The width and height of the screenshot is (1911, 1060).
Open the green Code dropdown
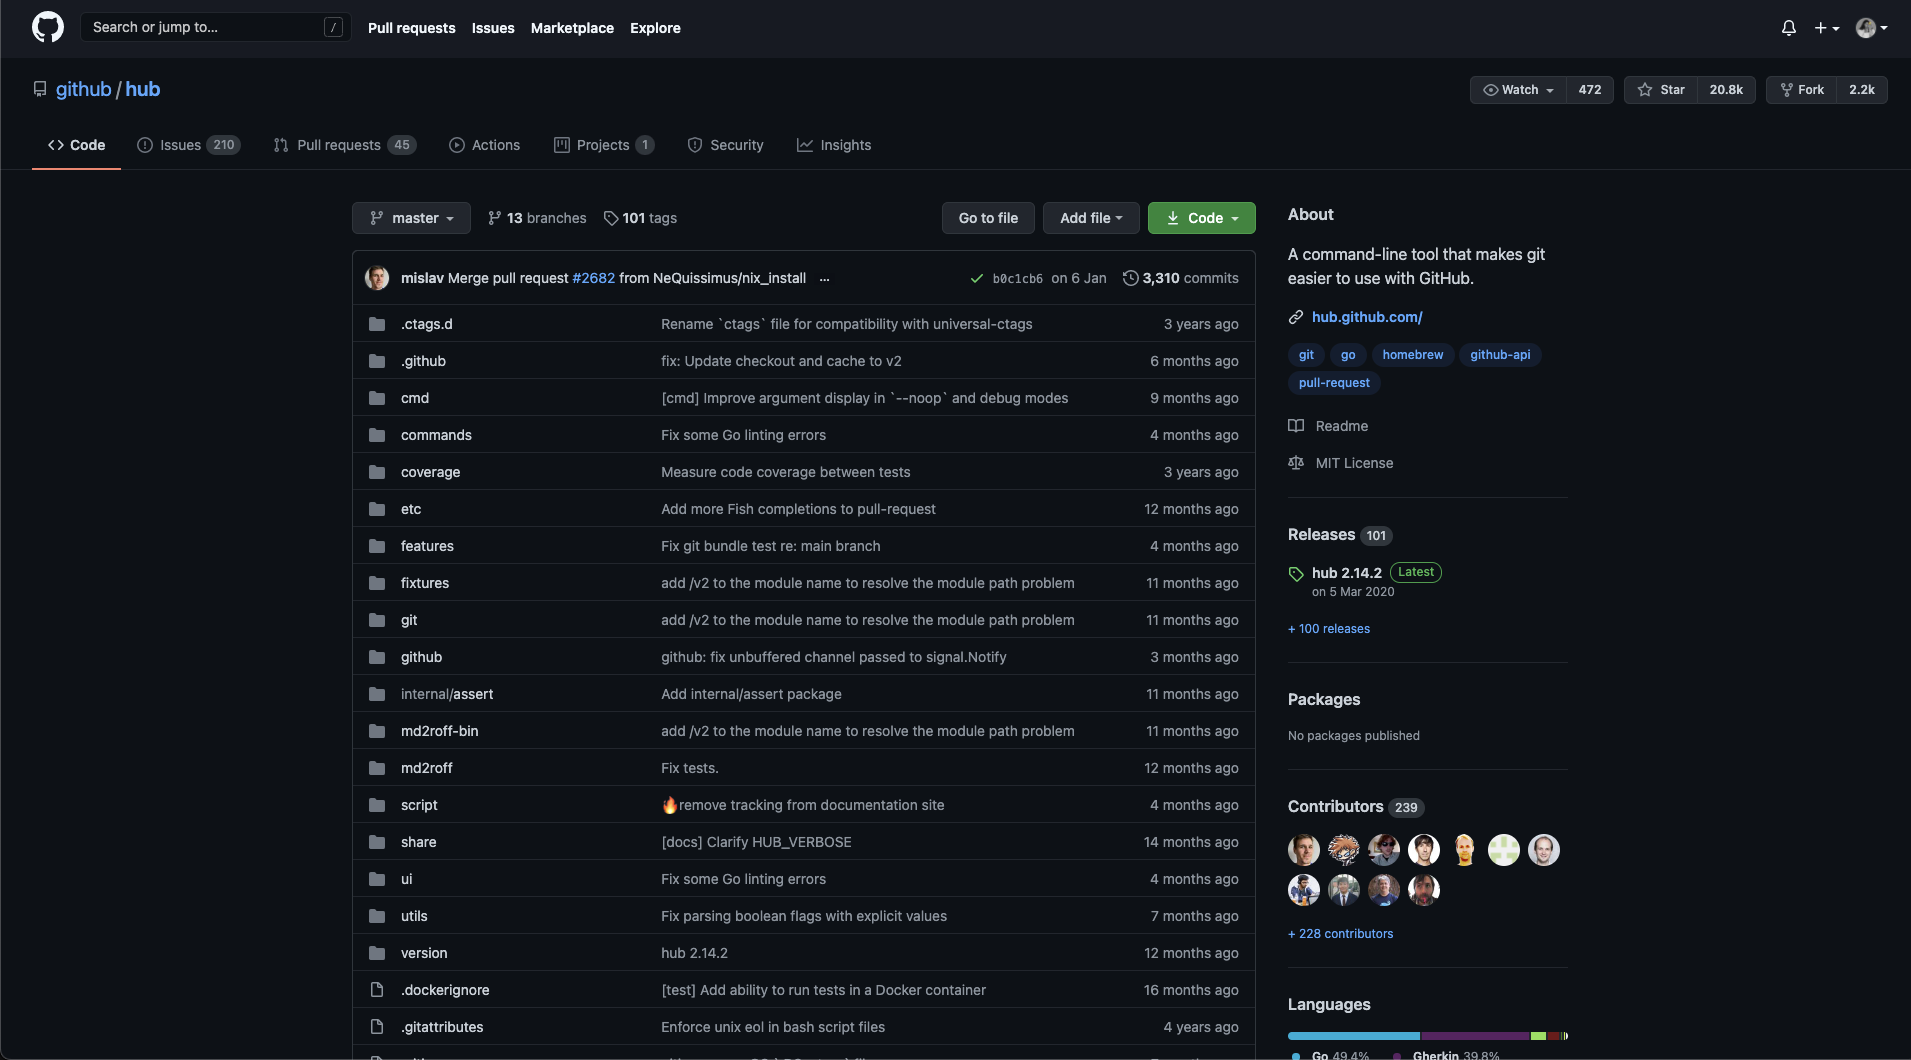pyautogui.click(x=1202, y=218)
